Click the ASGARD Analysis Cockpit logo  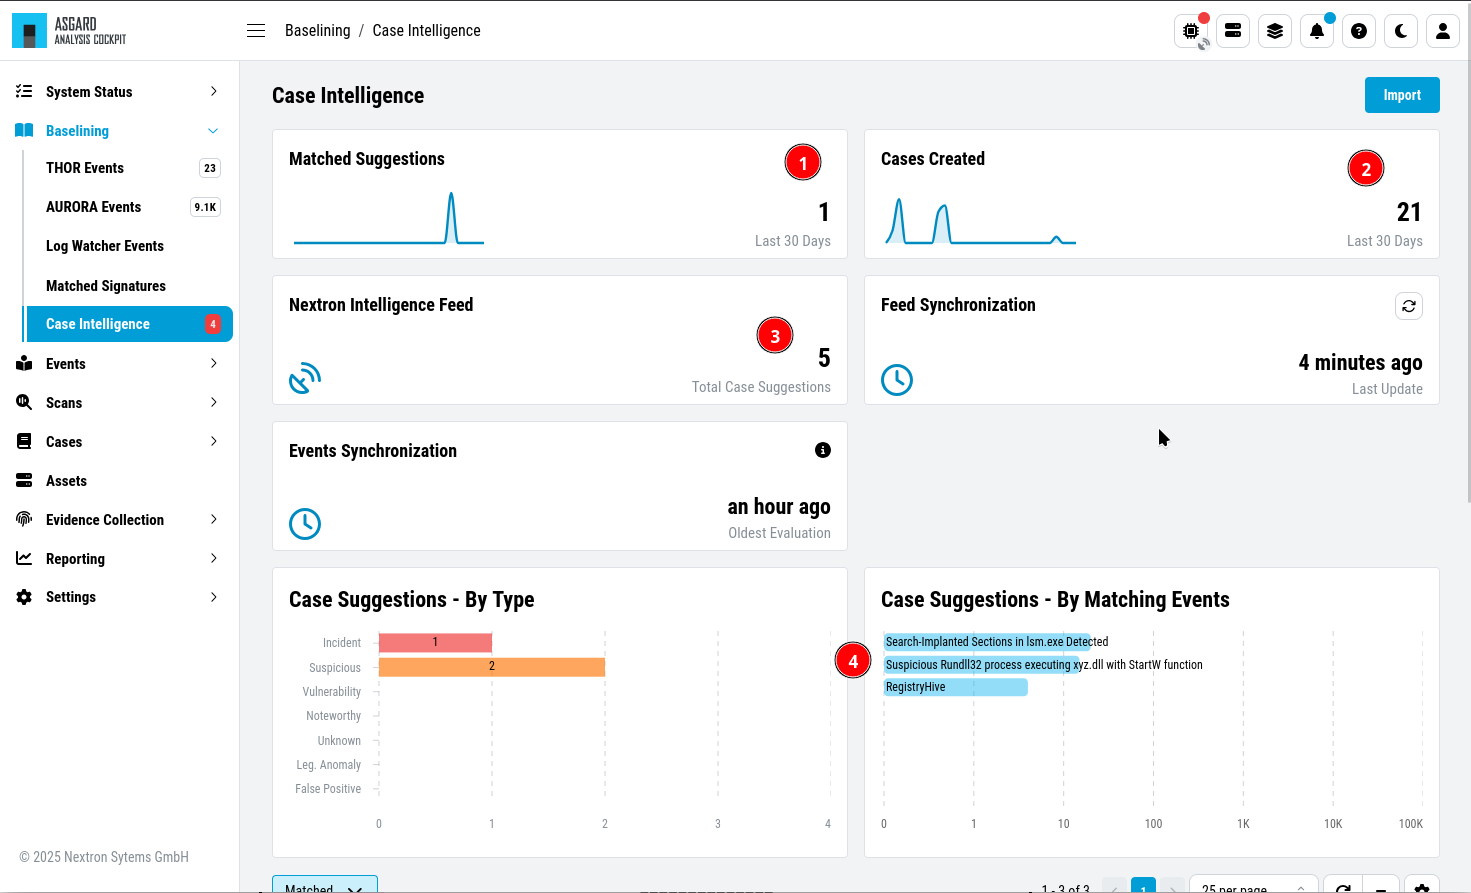70,31
